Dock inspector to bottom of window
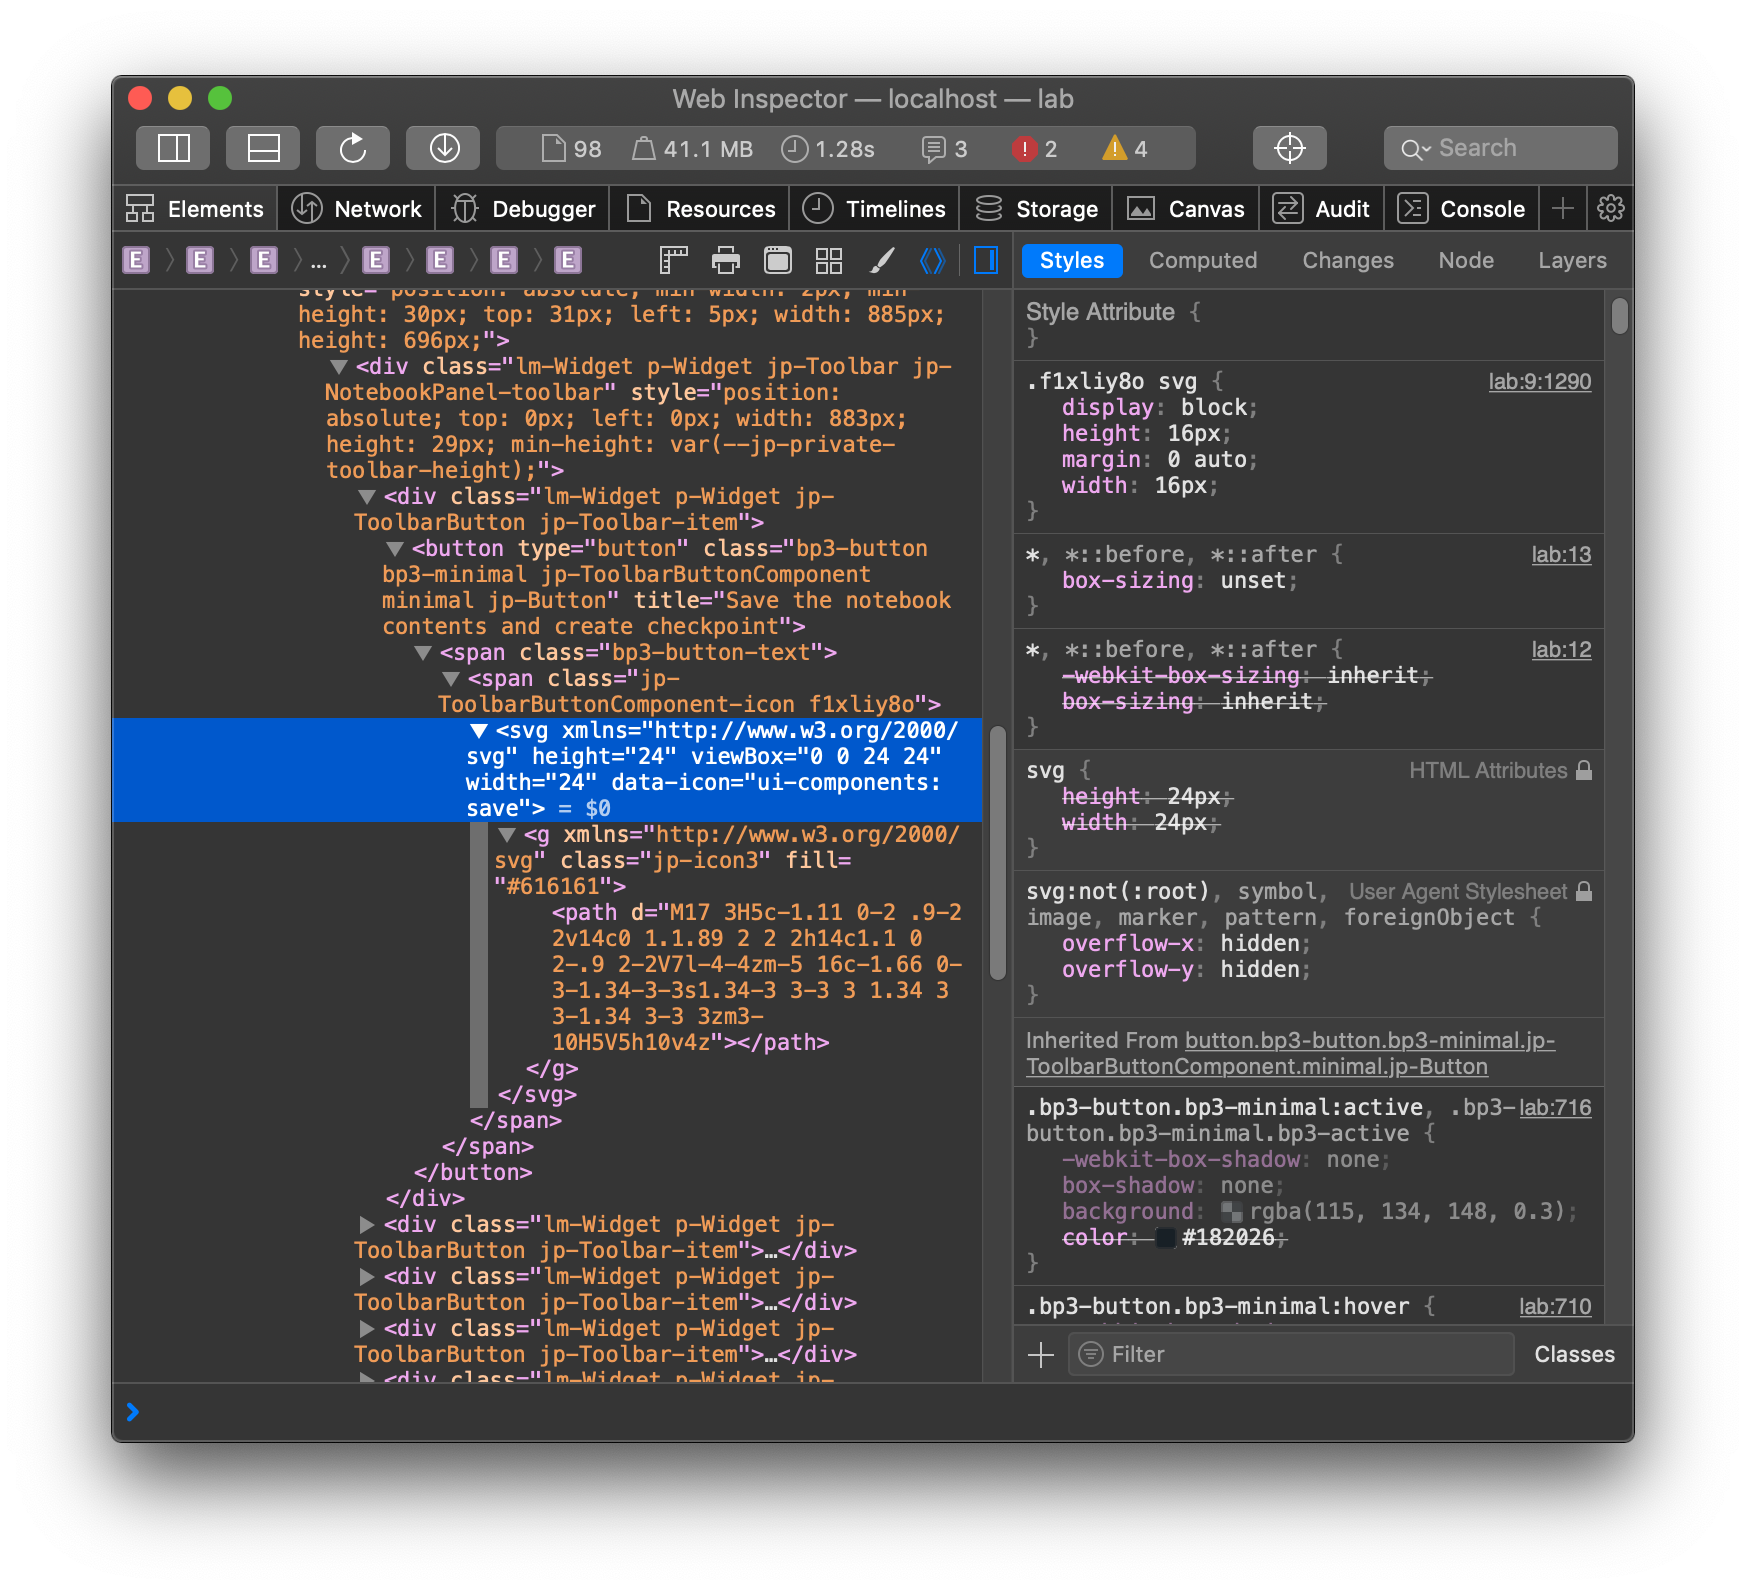The height and width of the screenshot is (1590, 1746). pos(263,148)
